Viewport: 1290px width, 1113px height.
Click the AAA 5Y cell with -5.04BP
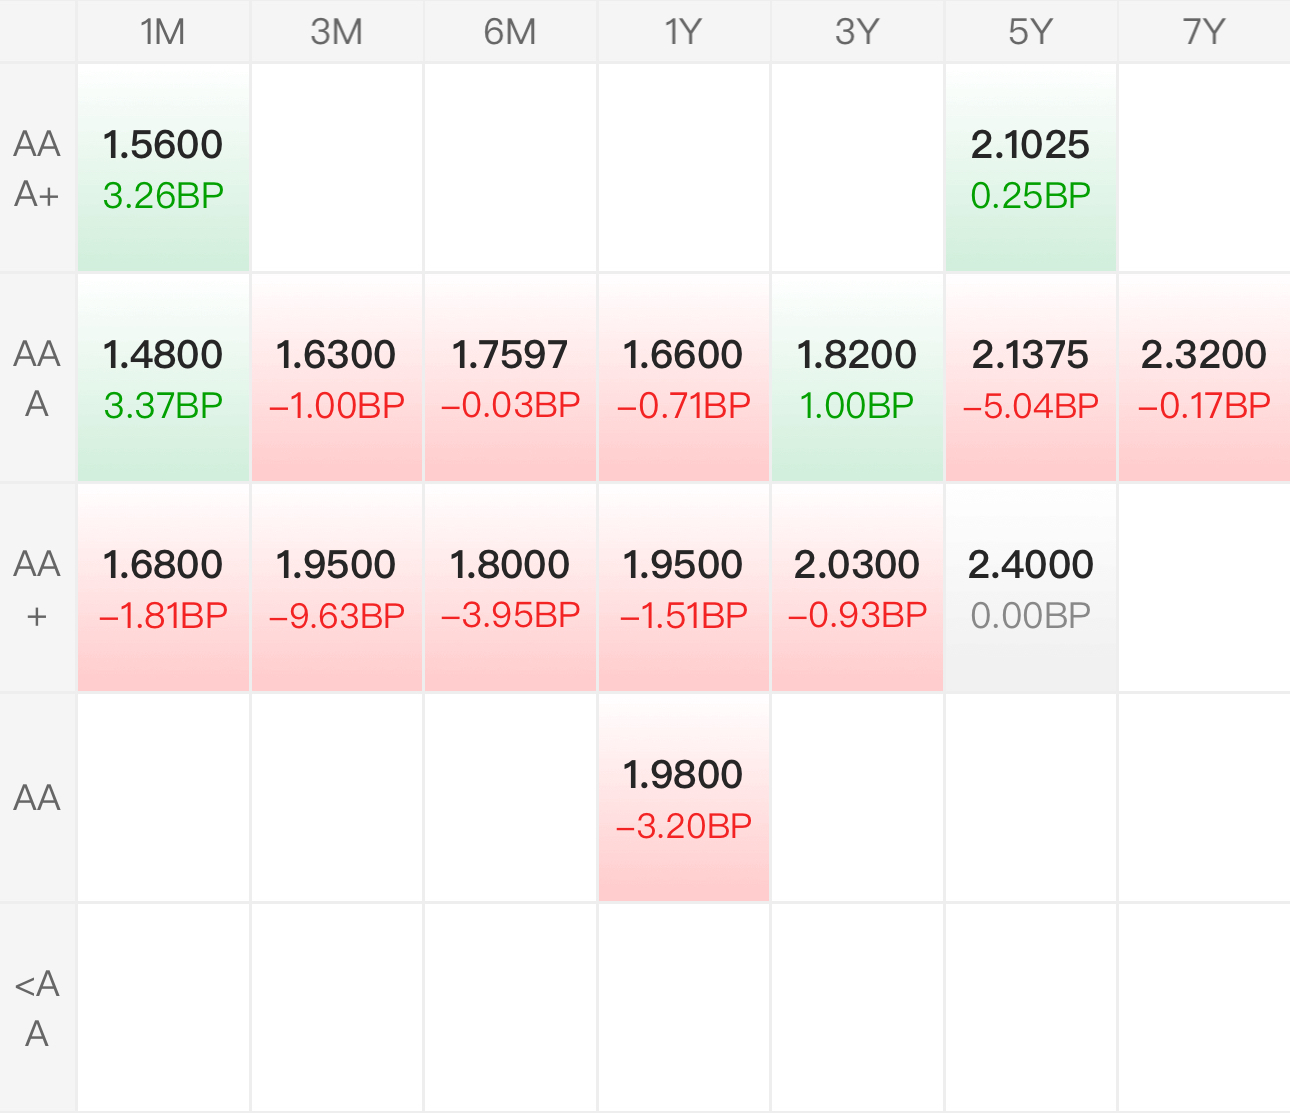tap(1030, 379)
